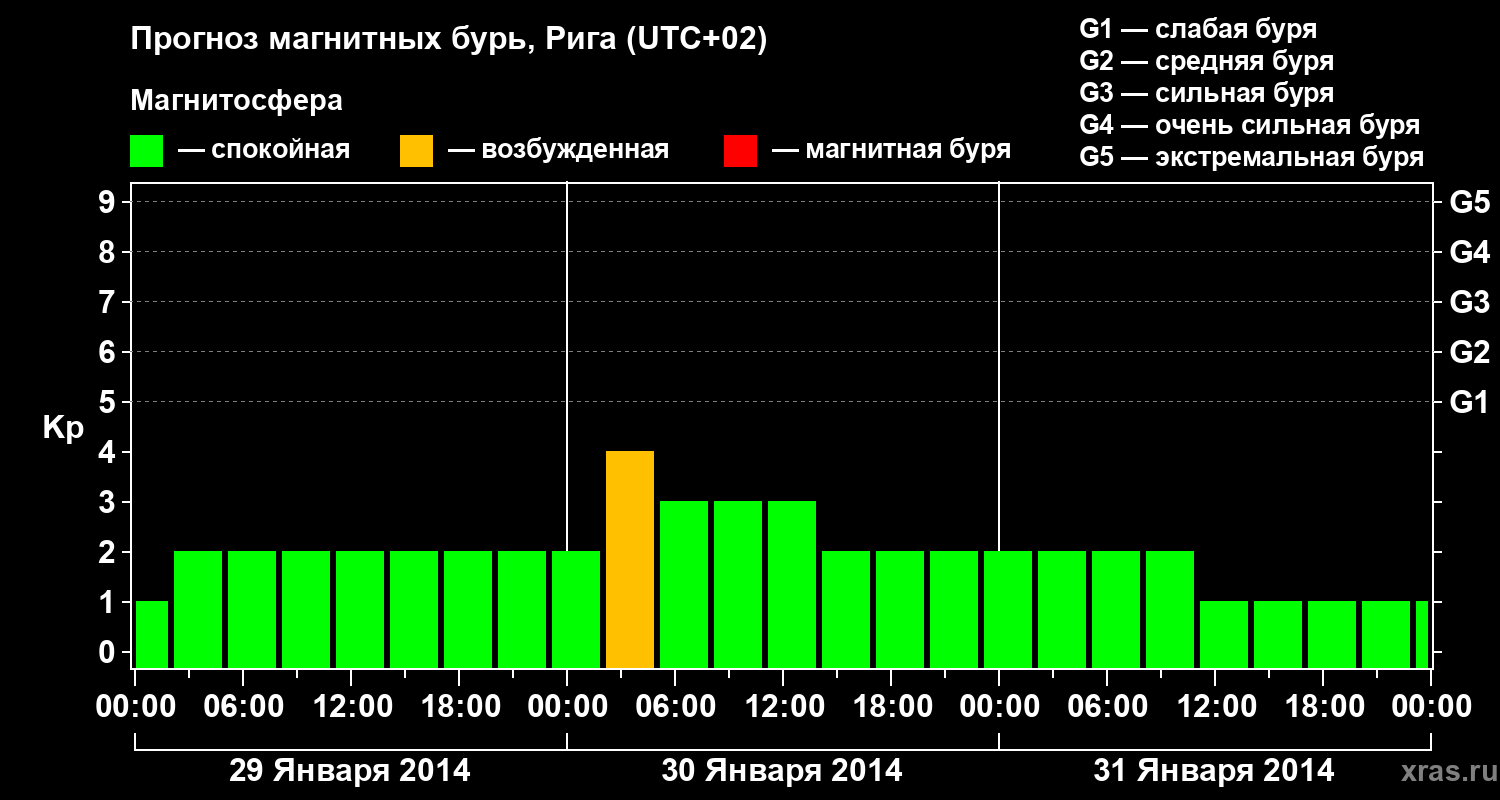Click the 'возбужденная' legend text
The image size is (1500, 800).
pos(575,151)
